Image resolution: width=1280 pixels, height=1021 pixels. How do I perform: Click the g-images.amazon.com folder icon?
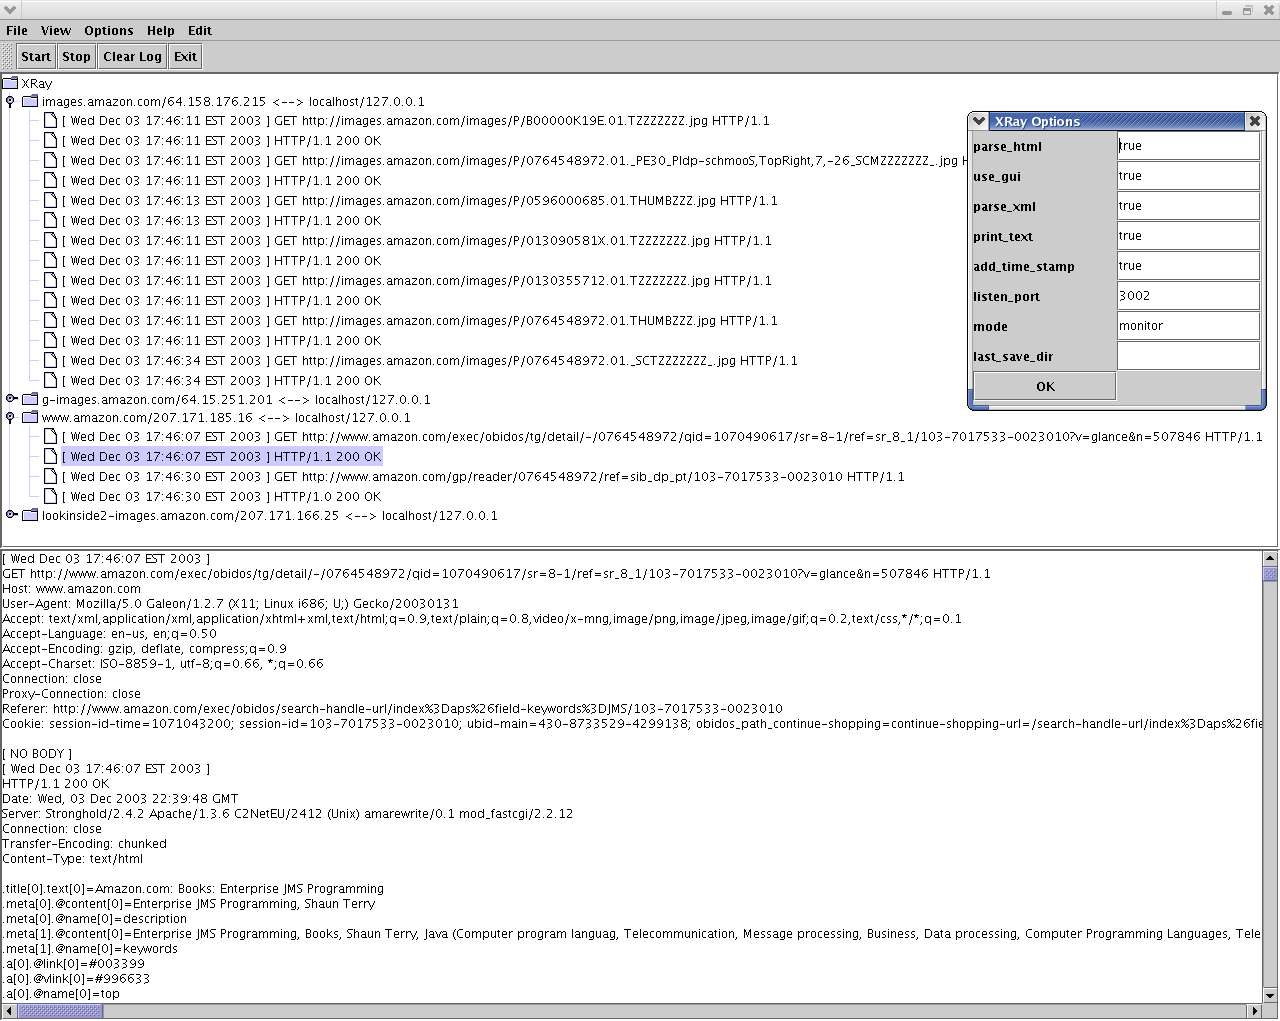pyautogui.click(x=30, y=399)
